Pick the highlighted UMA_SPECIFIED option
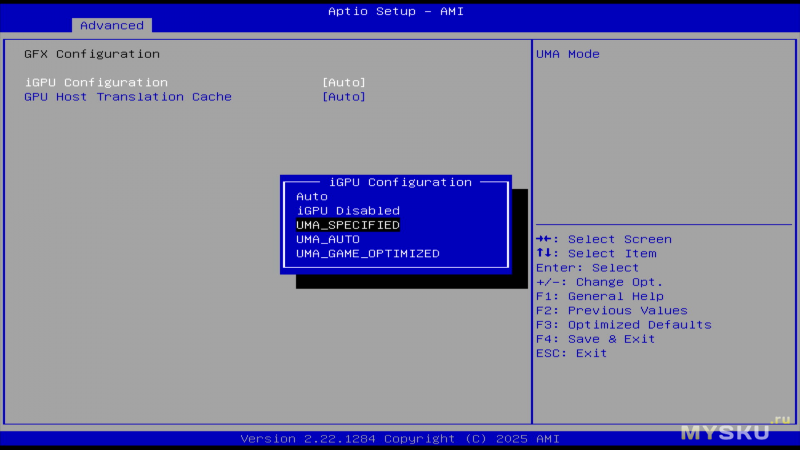The image size is (800, 450). pyautogui.click(x=347, y=225)
